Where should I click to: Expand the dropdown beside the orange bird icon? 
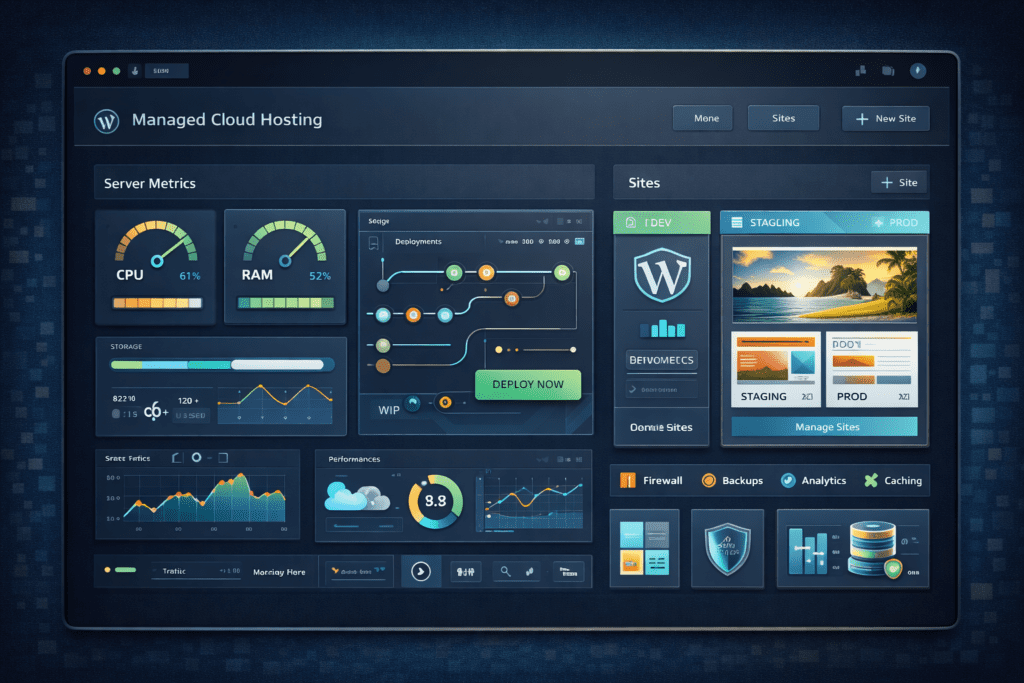click(356, 570)
